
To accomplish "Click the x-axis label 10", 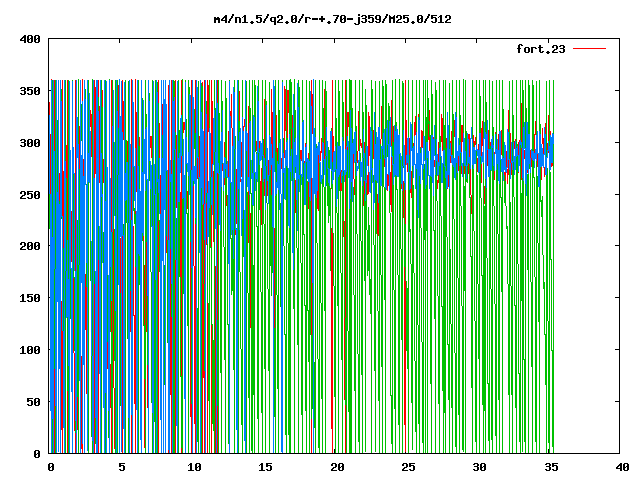I will click(x=194, y=467).
